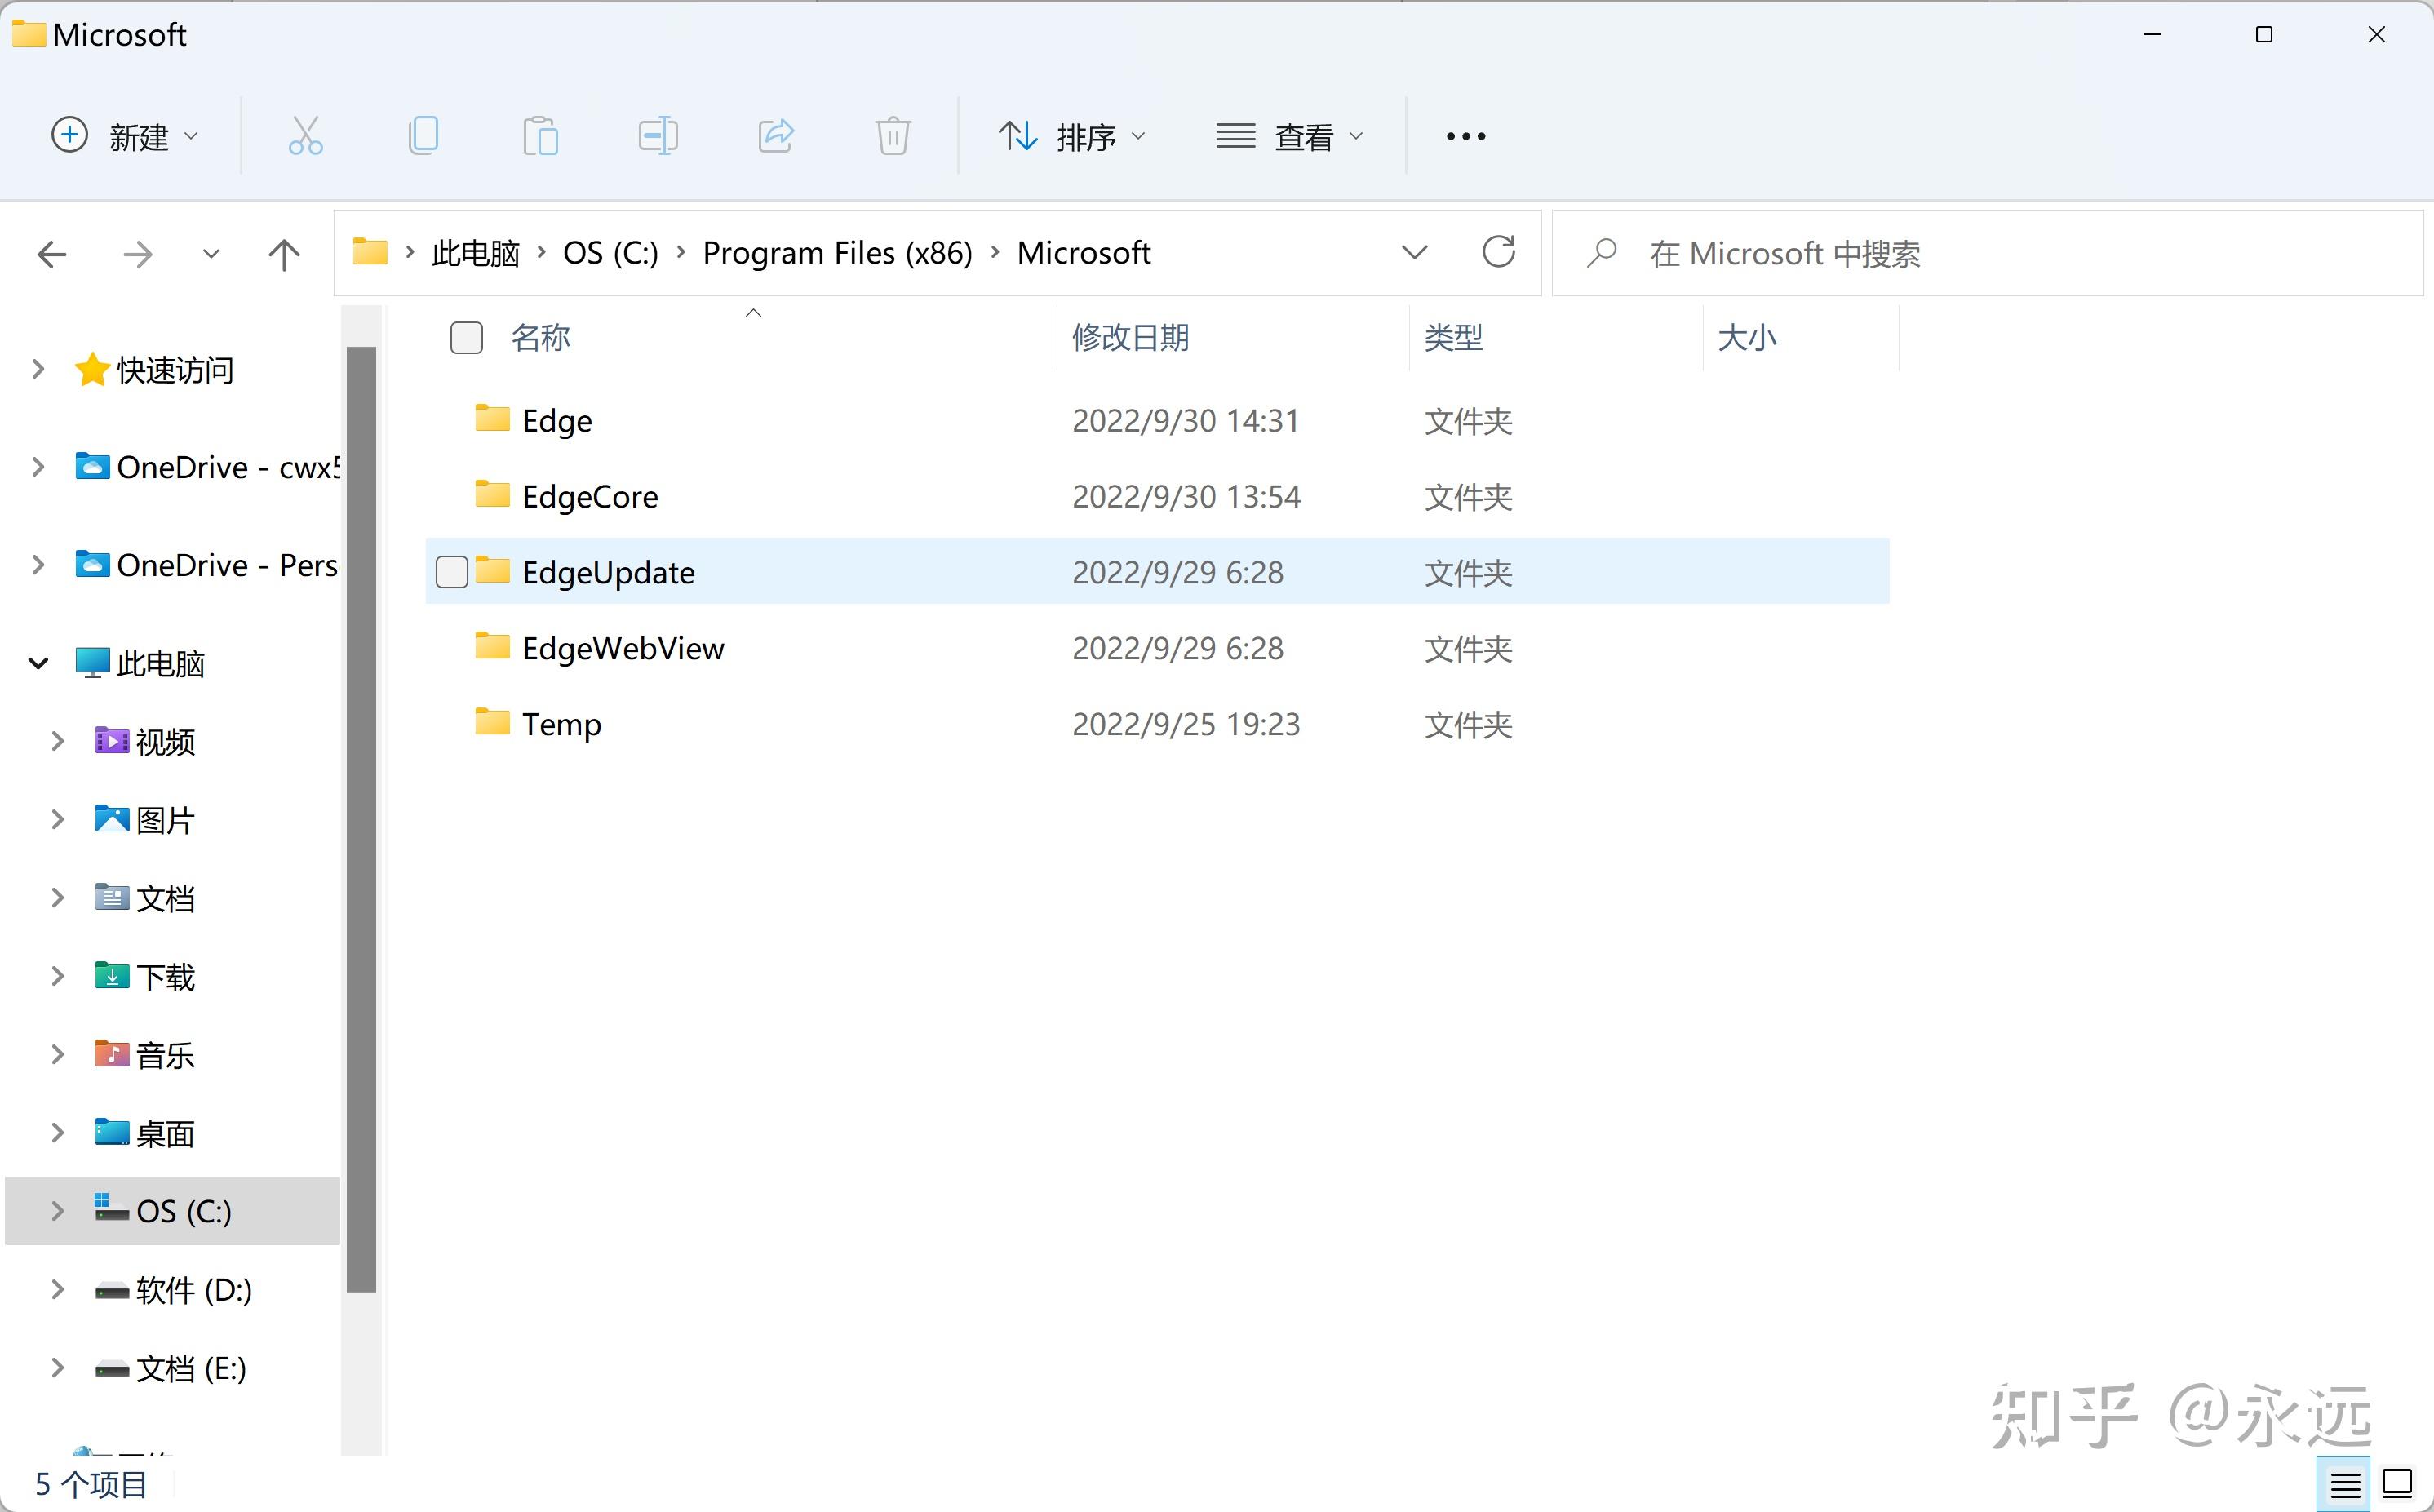2434x1512 pixels.
Task: Tick the select-all checkbox beside 名称
Action: click(x=466, y=338)
